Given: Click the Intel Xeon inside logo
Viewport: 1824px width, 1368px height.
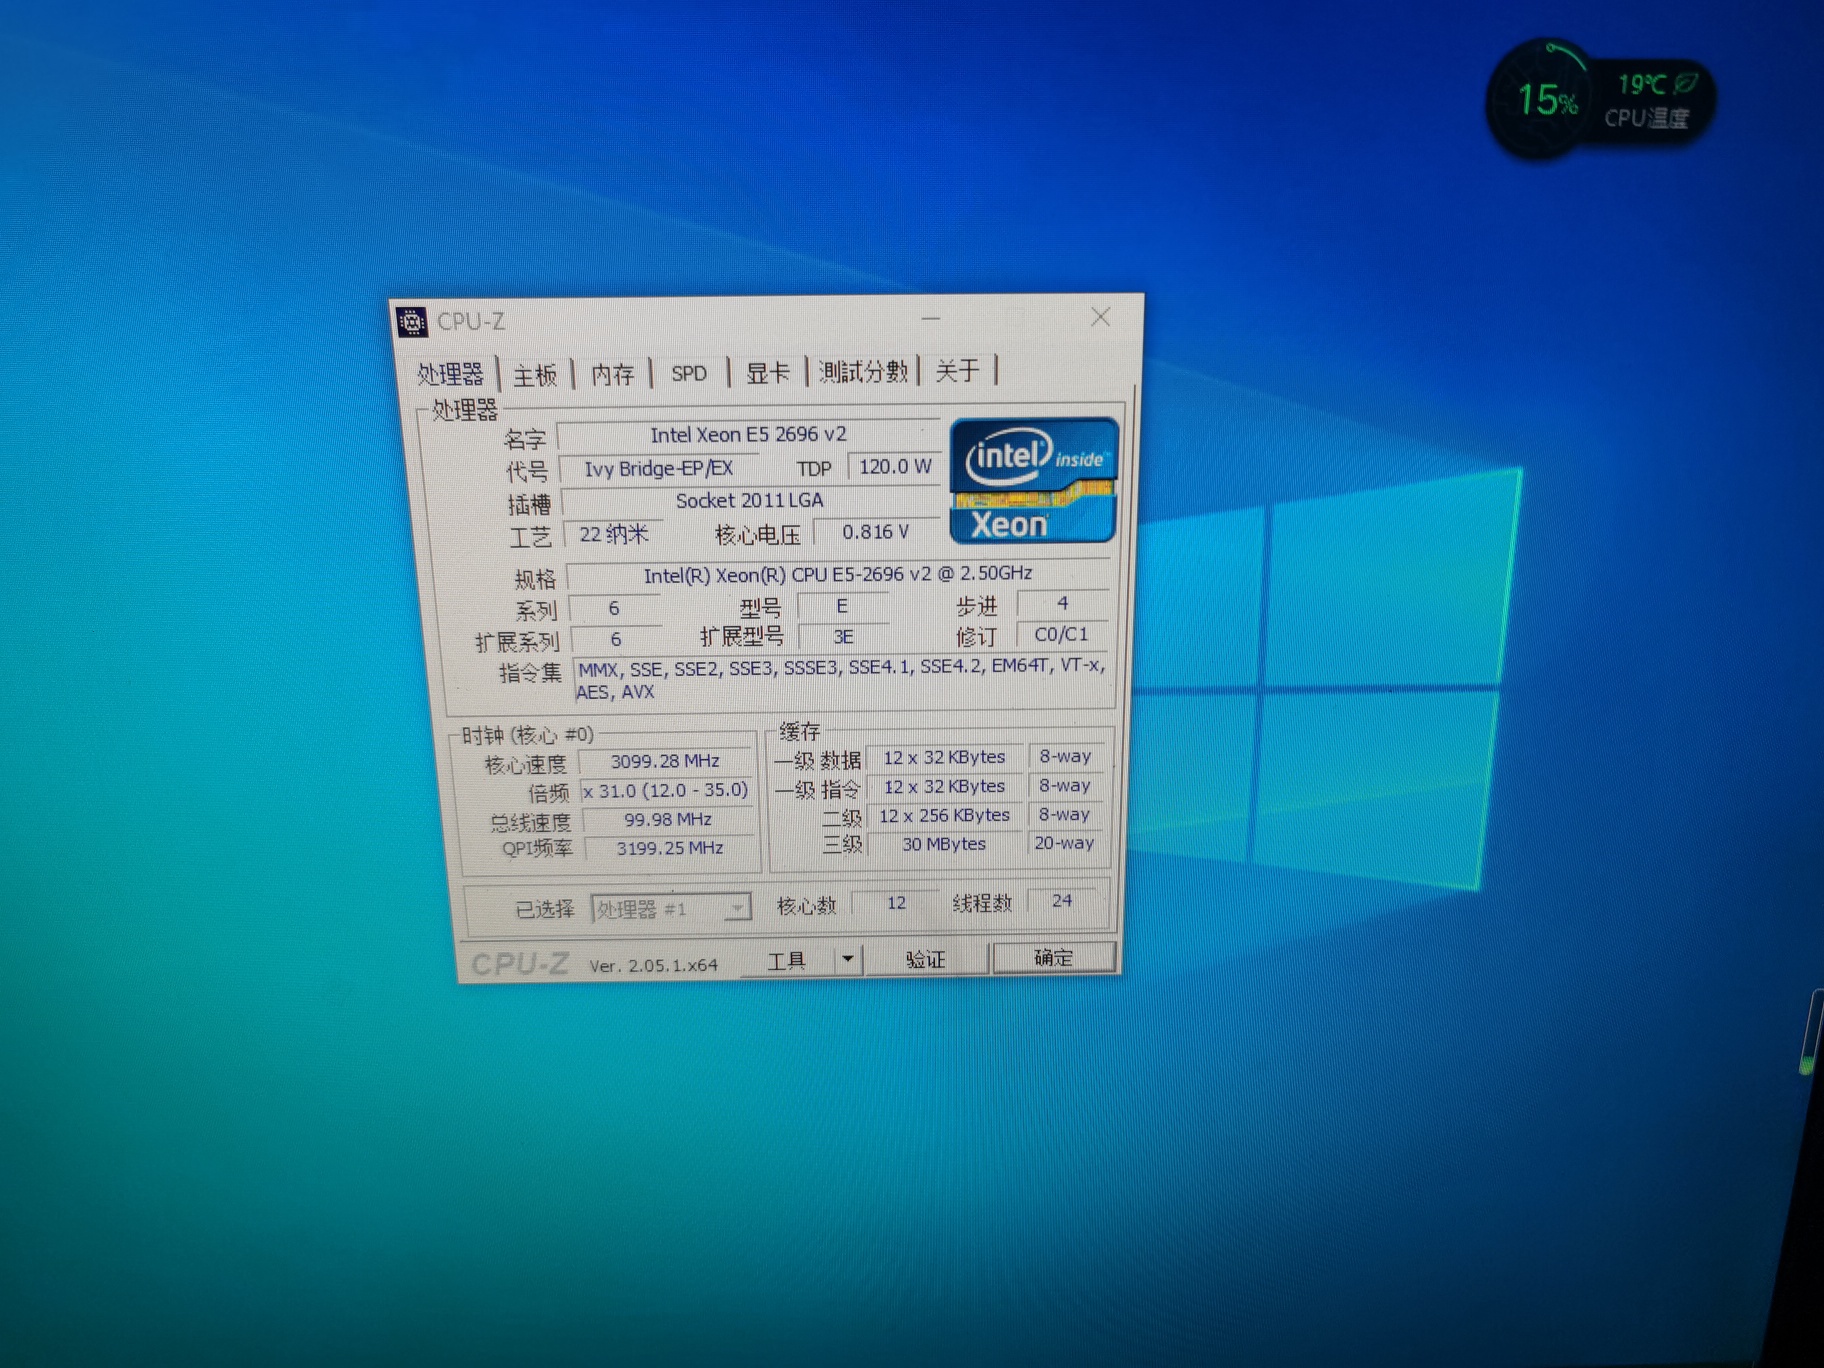Looking at the screenshot, I should click(1032, 481).
